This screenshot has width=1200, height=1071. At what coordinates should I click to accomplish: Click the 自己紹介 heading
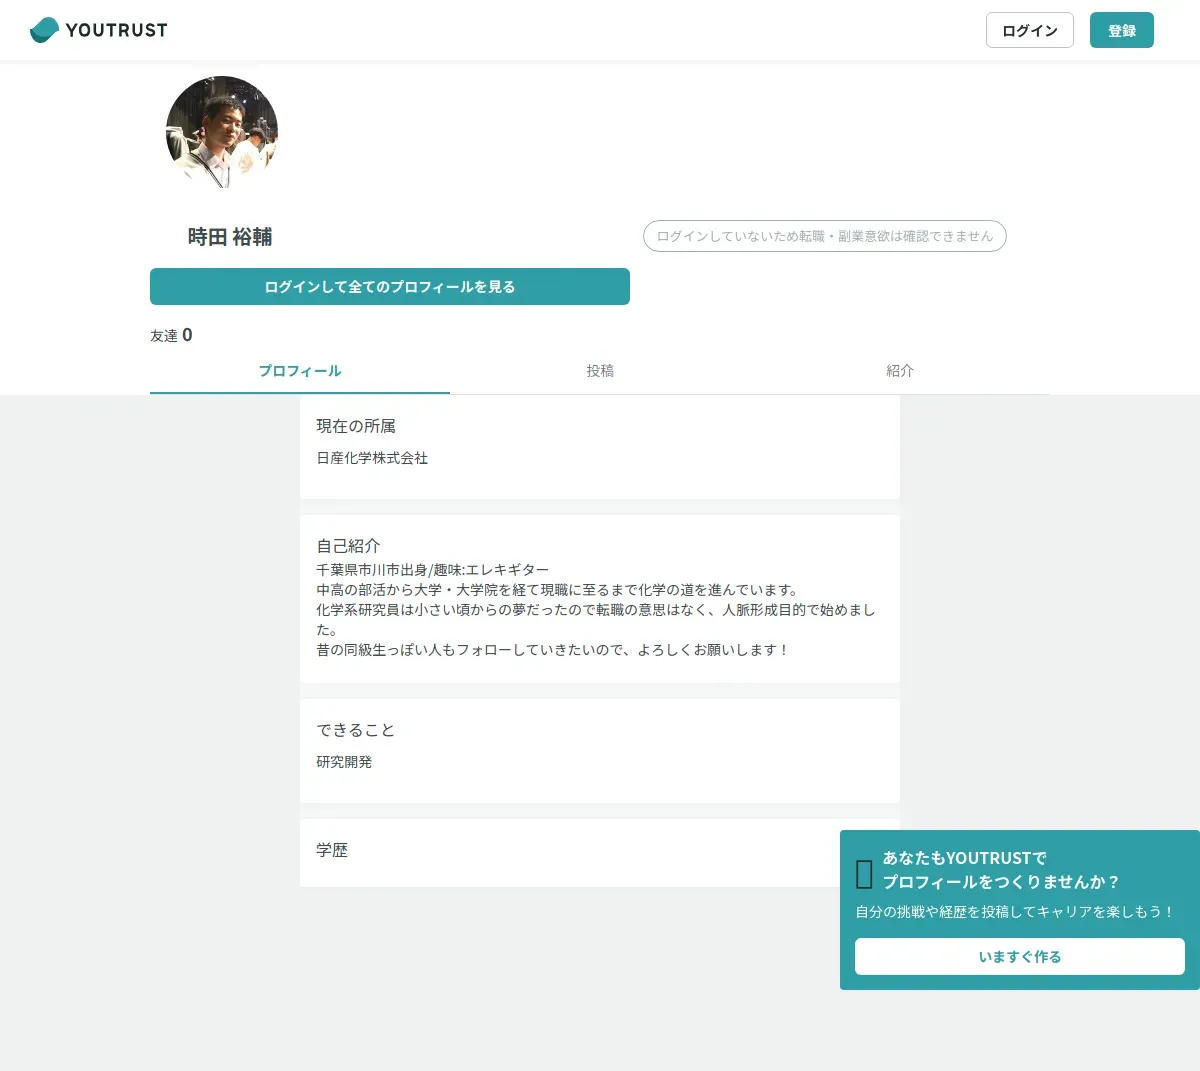(348, 546)
